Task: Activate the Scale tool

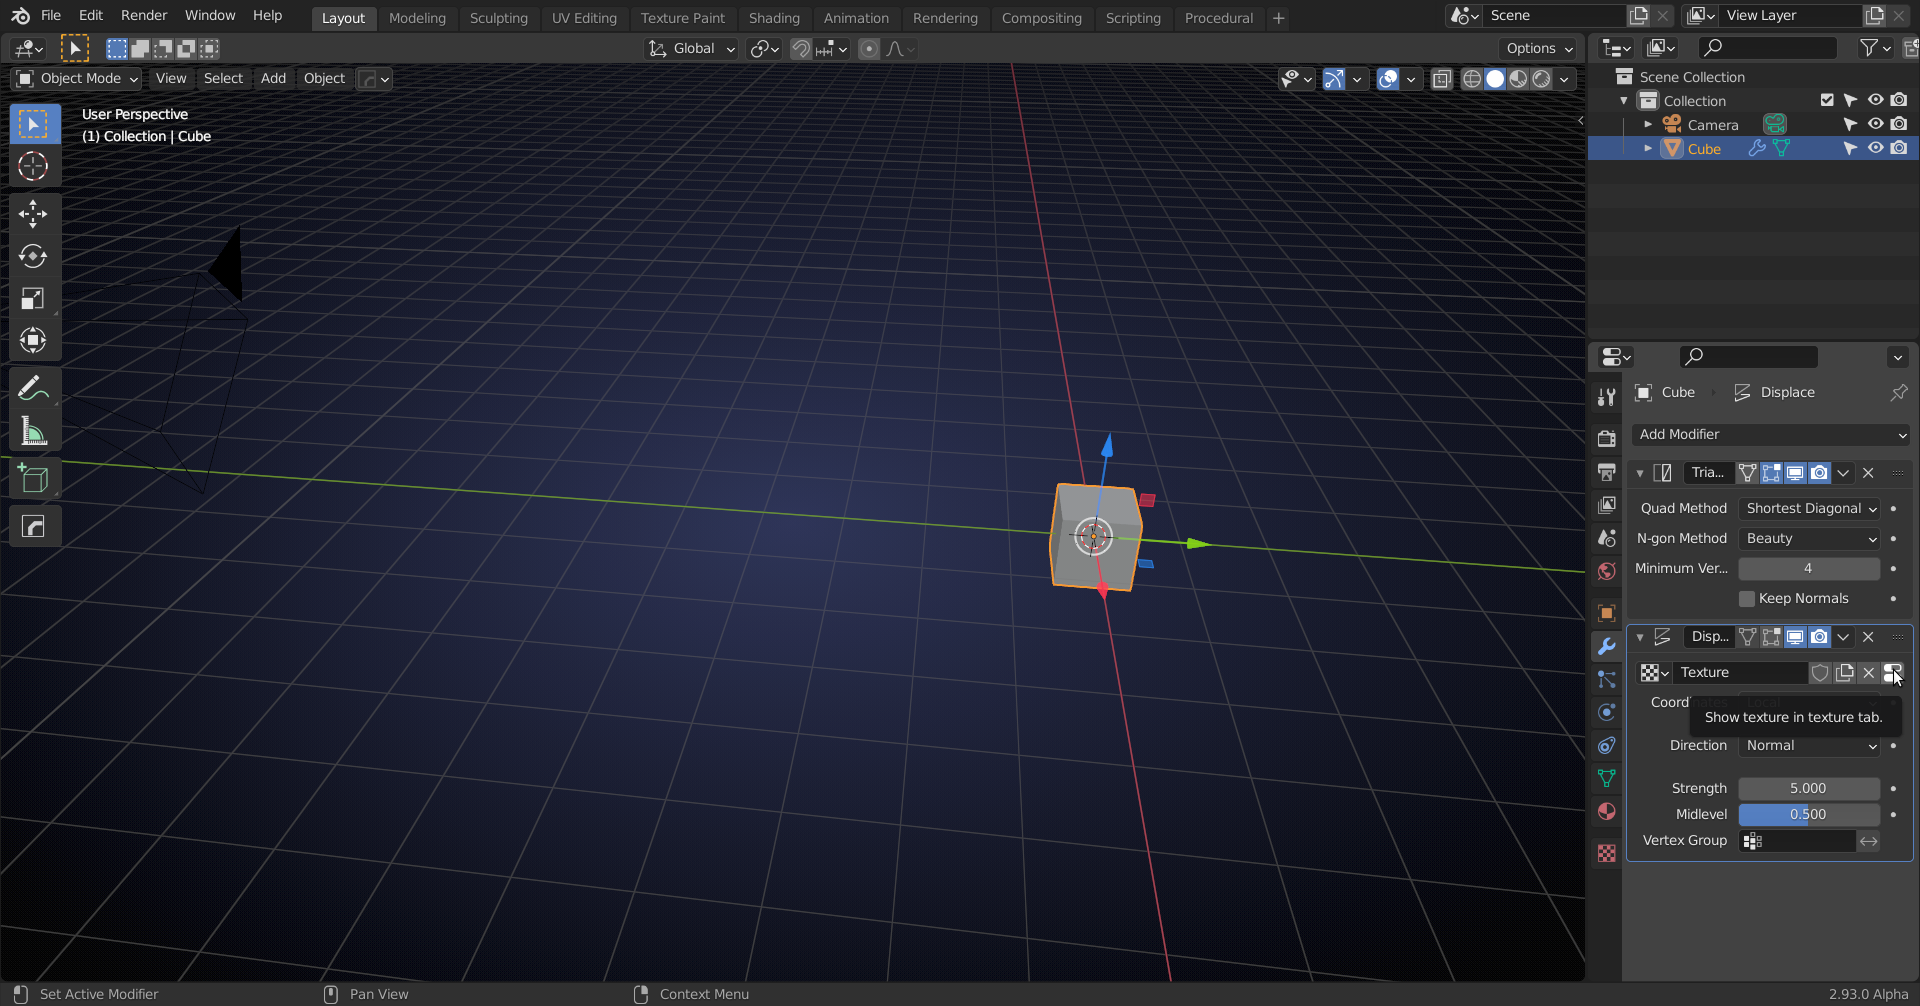Action: click(33, 298)
